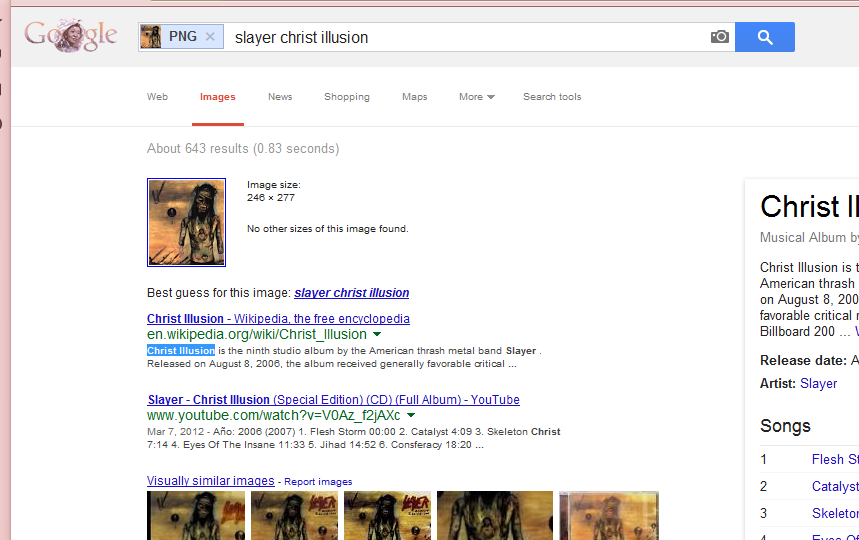Open best guess link slayer christ illusion
Image resolution: width=859 pixels, height=540 pixels.
(x=352, y=293)
